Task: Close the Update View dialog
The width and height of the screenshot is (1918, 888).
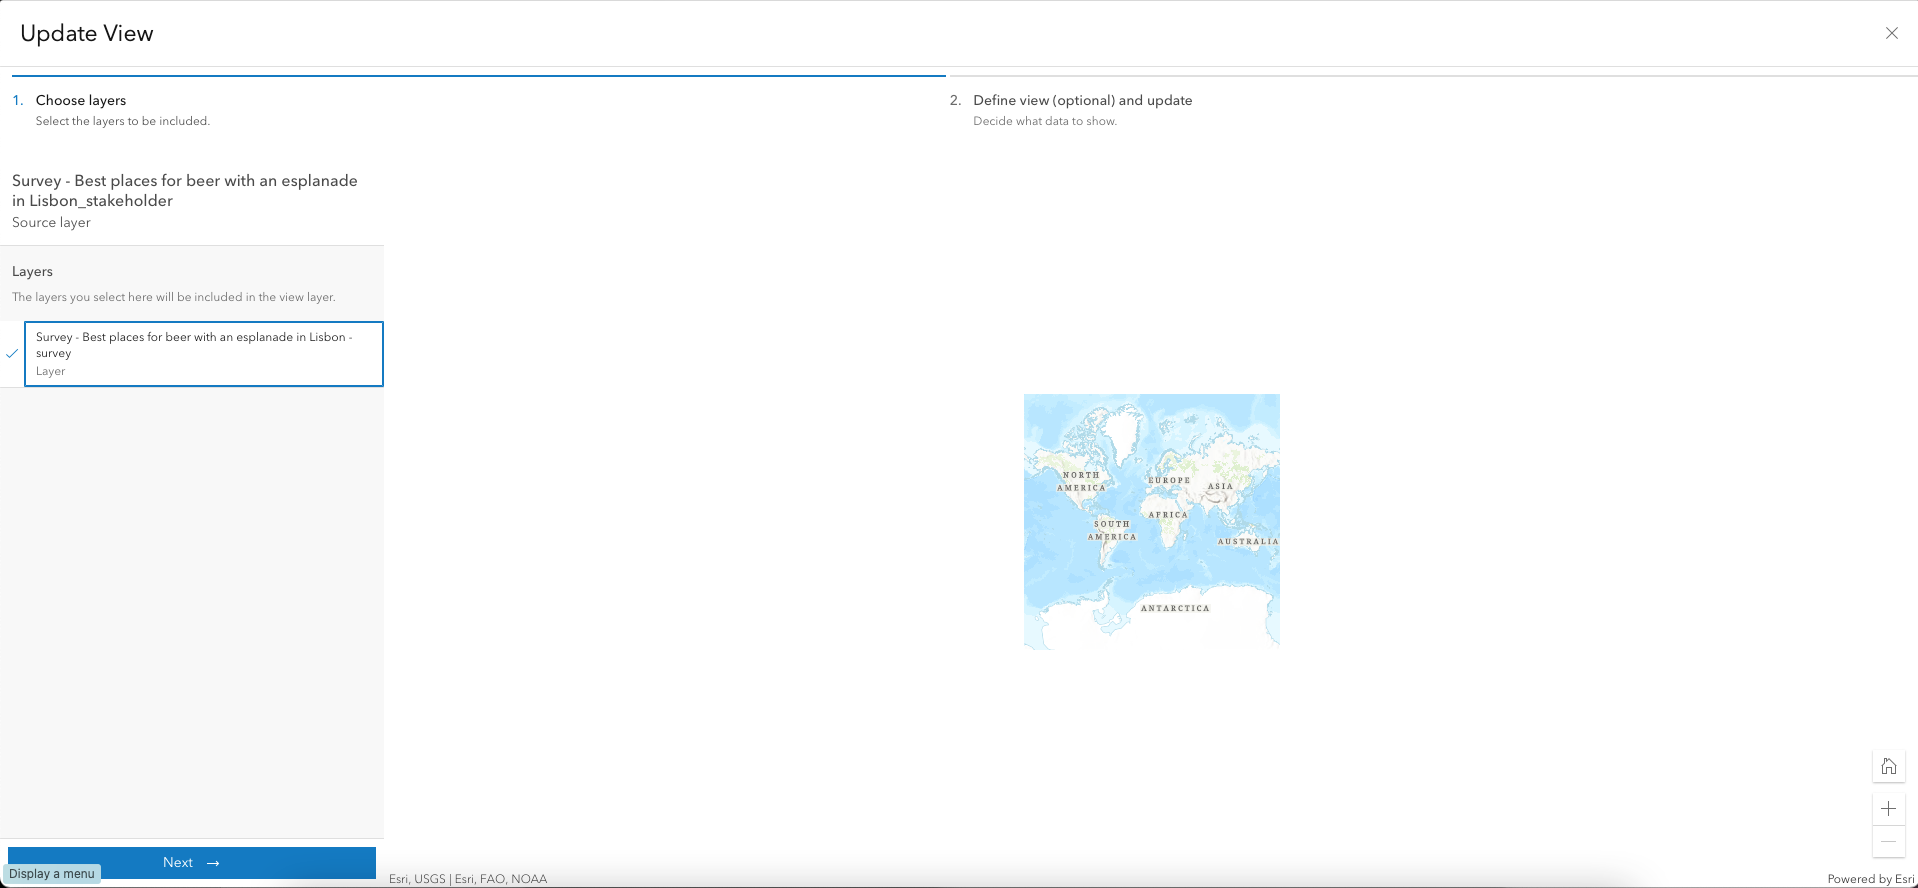Action: (x=1891, y=33)
